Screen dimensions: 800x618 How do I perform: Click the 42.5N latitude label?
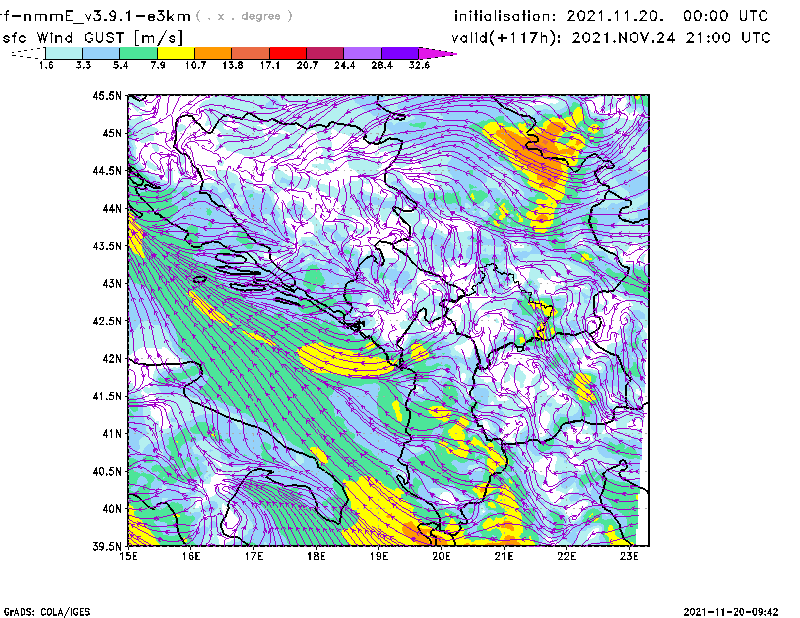tap(107, 321)
